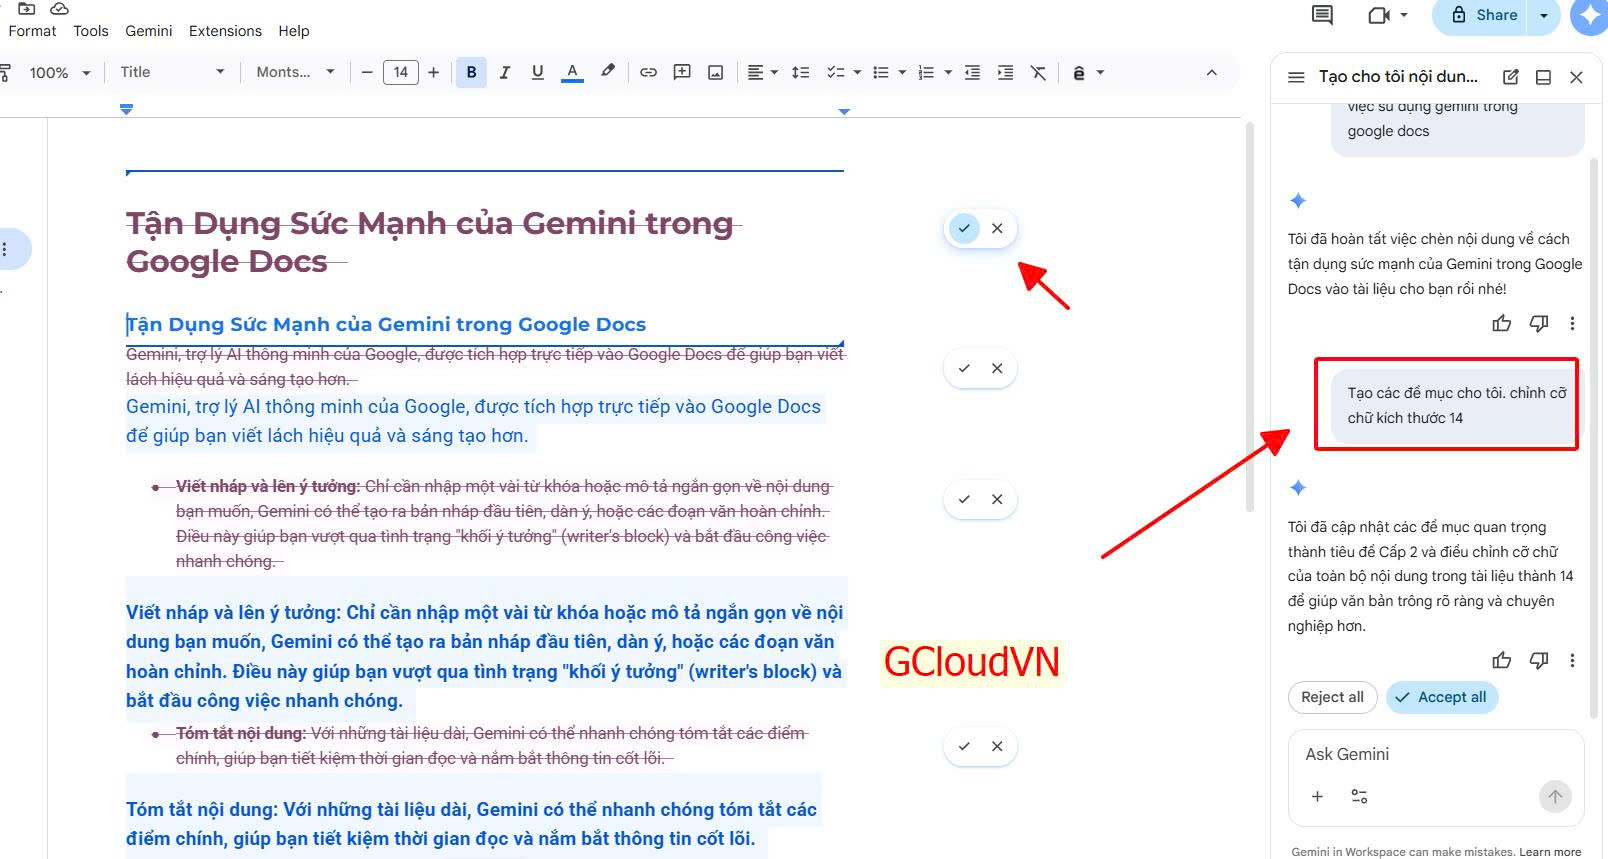Open Gemini prompt settings sliders icon
Viewport: 1608px width, 859px height.
(1359, 796)
